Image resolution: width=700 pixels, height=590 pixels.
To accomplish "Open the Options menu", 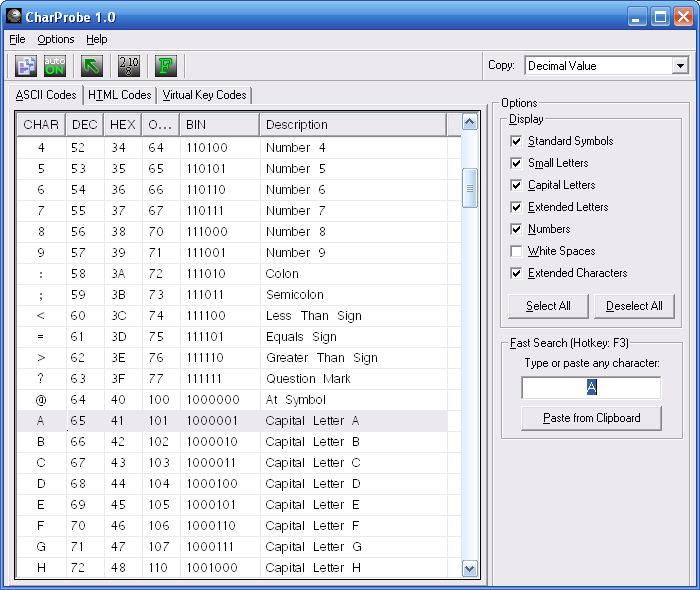I will (56, 39).
